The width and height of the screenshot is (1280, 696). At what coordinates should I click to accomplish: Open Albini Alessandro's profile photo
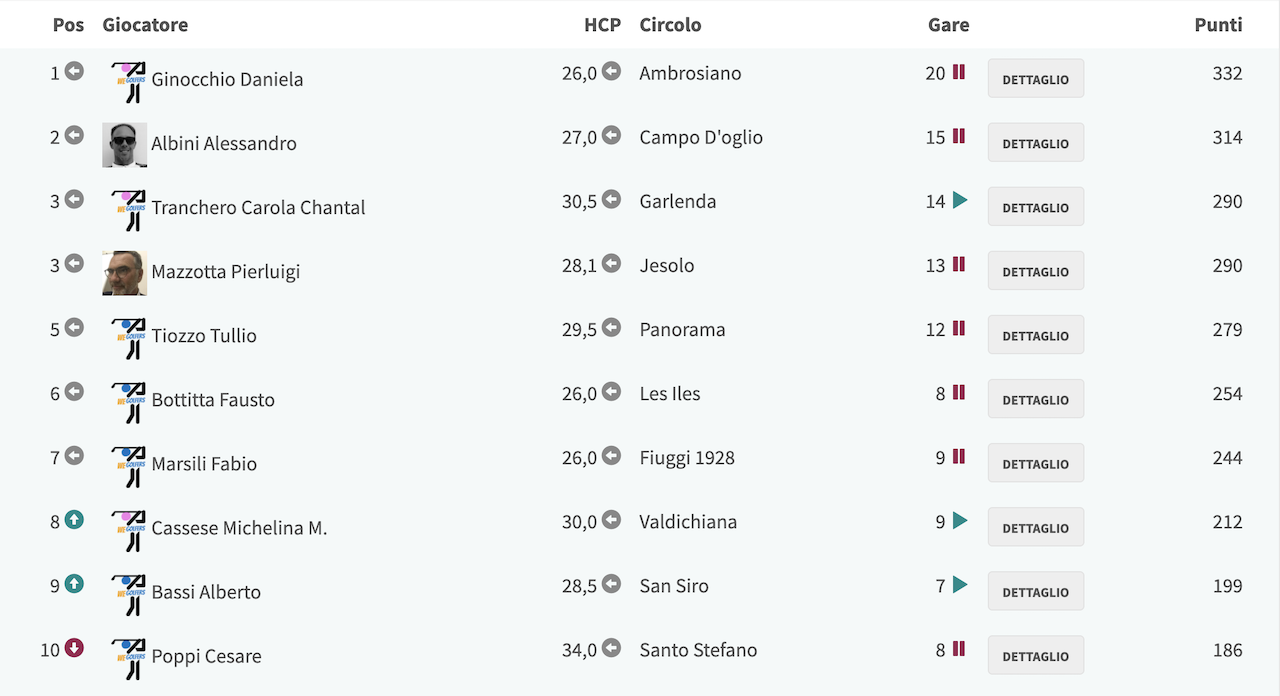[x=125, y=145]
